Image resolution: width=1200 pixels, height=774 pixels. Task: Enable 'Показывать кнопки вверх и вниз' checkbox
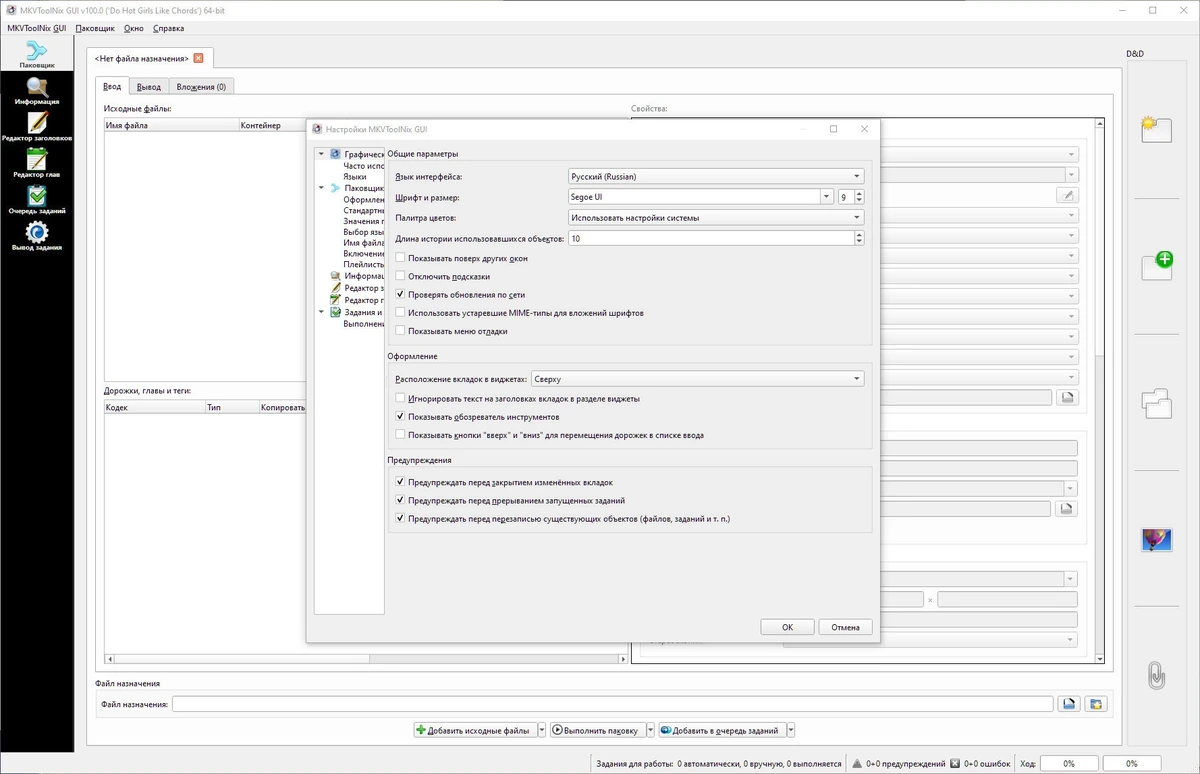click(401, 435)
